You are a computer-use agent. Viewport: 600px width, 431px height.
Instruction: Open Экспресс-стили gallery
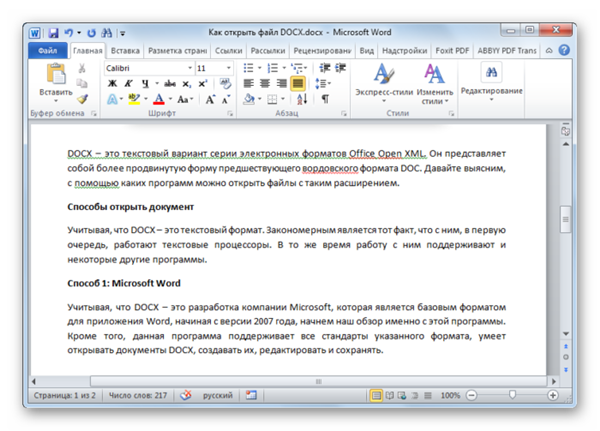[384, 83]
